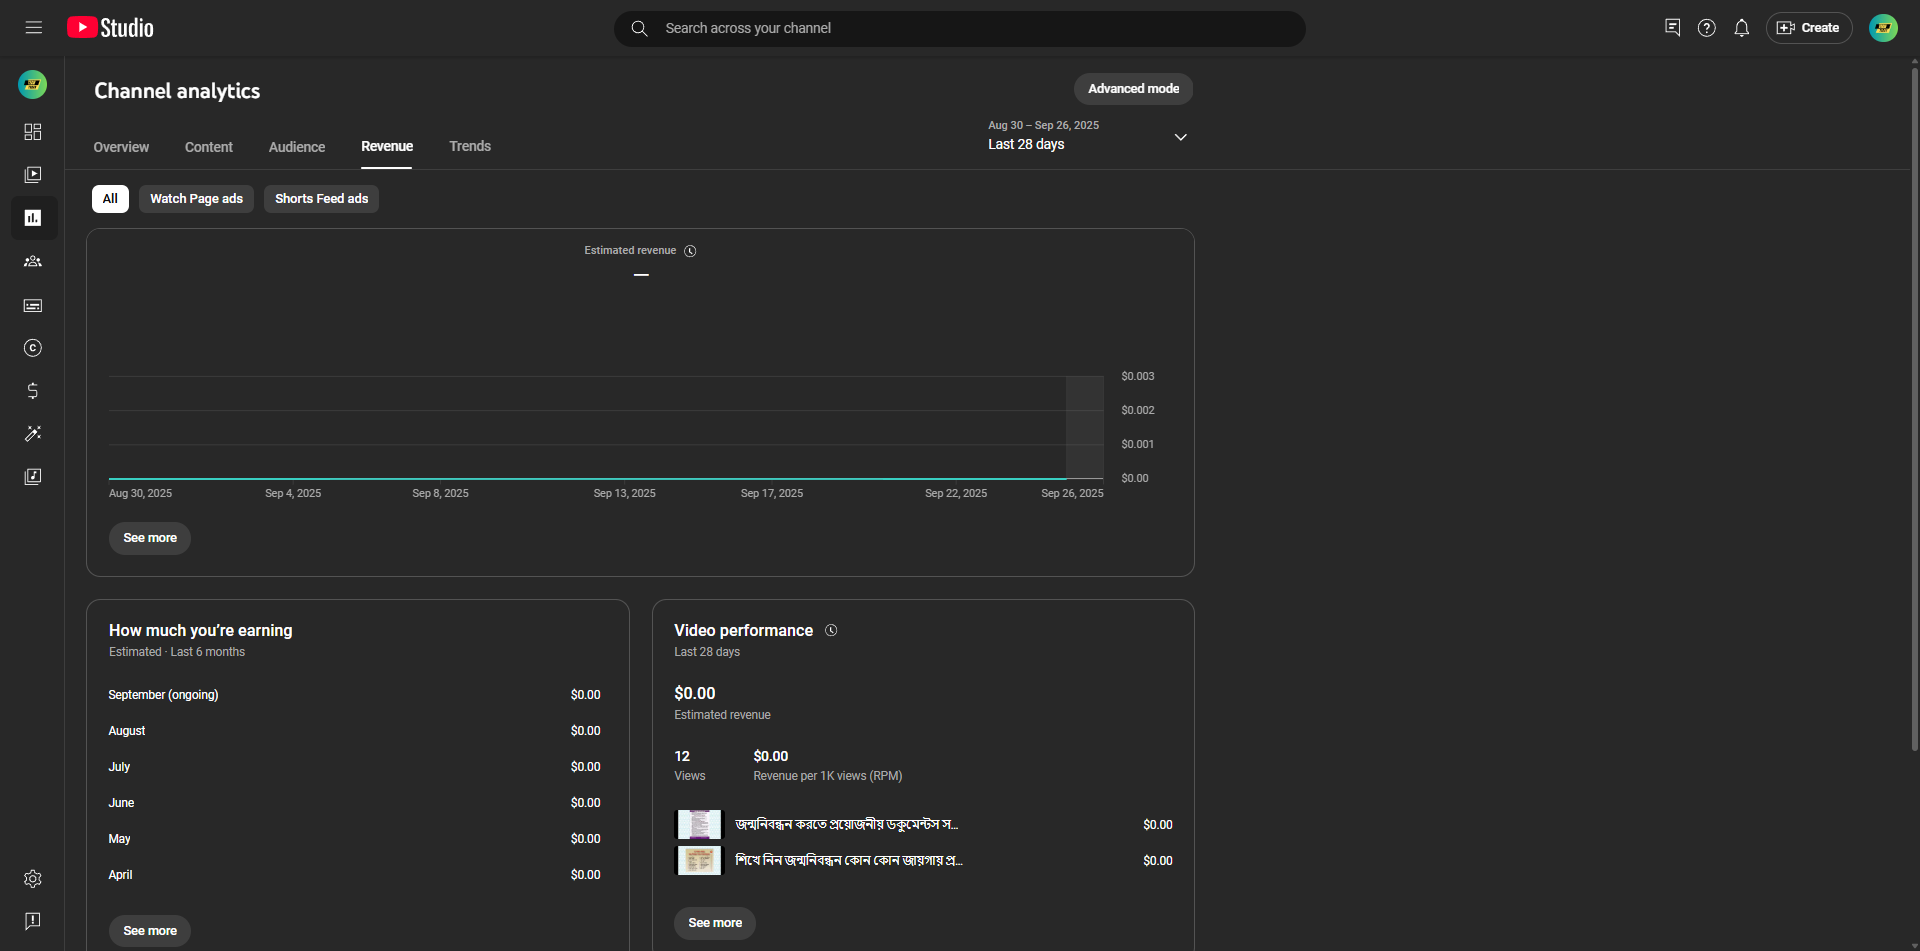Open the Audio library icon in sidebar
This screenshot has width=1920, height=951.
point(33,477)
